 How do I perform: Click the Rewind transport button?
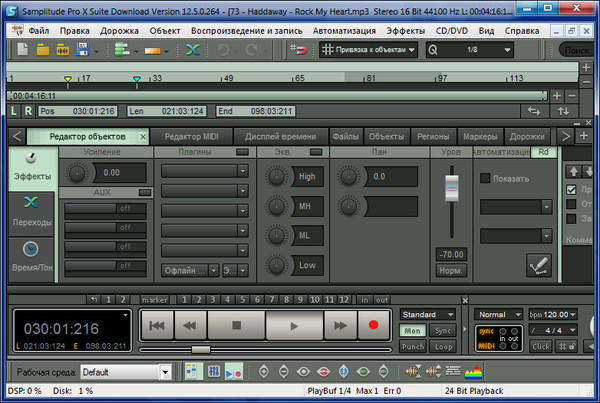(x=190, y=325)
